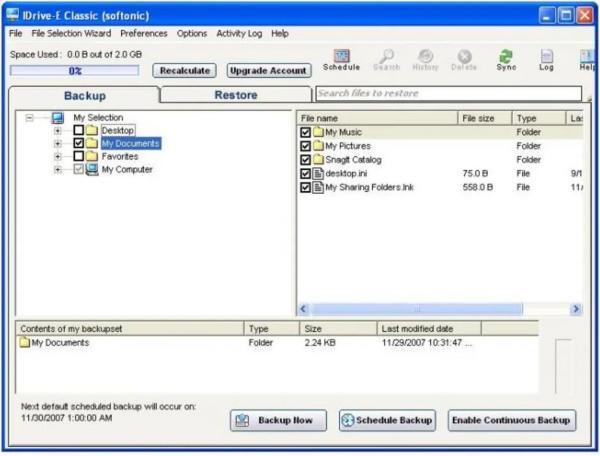Click the Favorites folder icon in tree

(x=92, y=156)
